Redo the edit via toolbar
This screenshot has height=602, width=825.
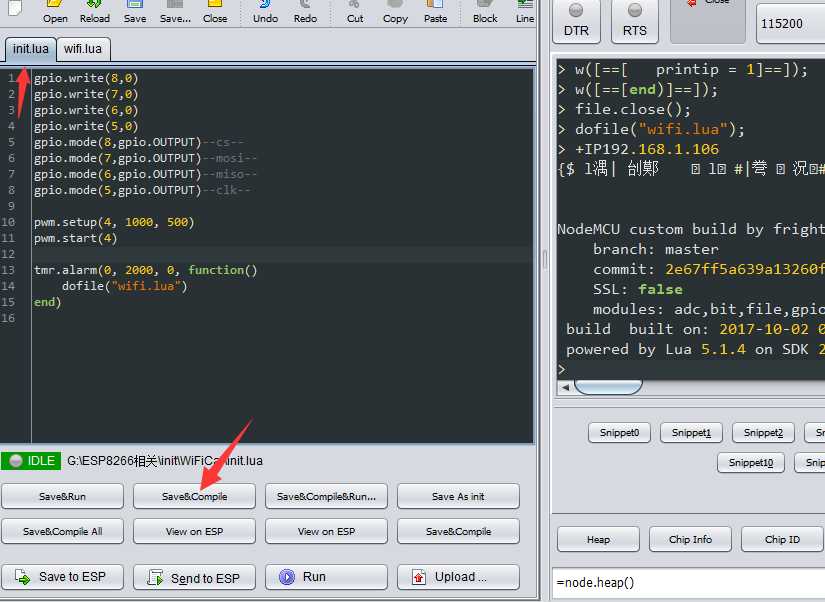[x=305, y=13]
